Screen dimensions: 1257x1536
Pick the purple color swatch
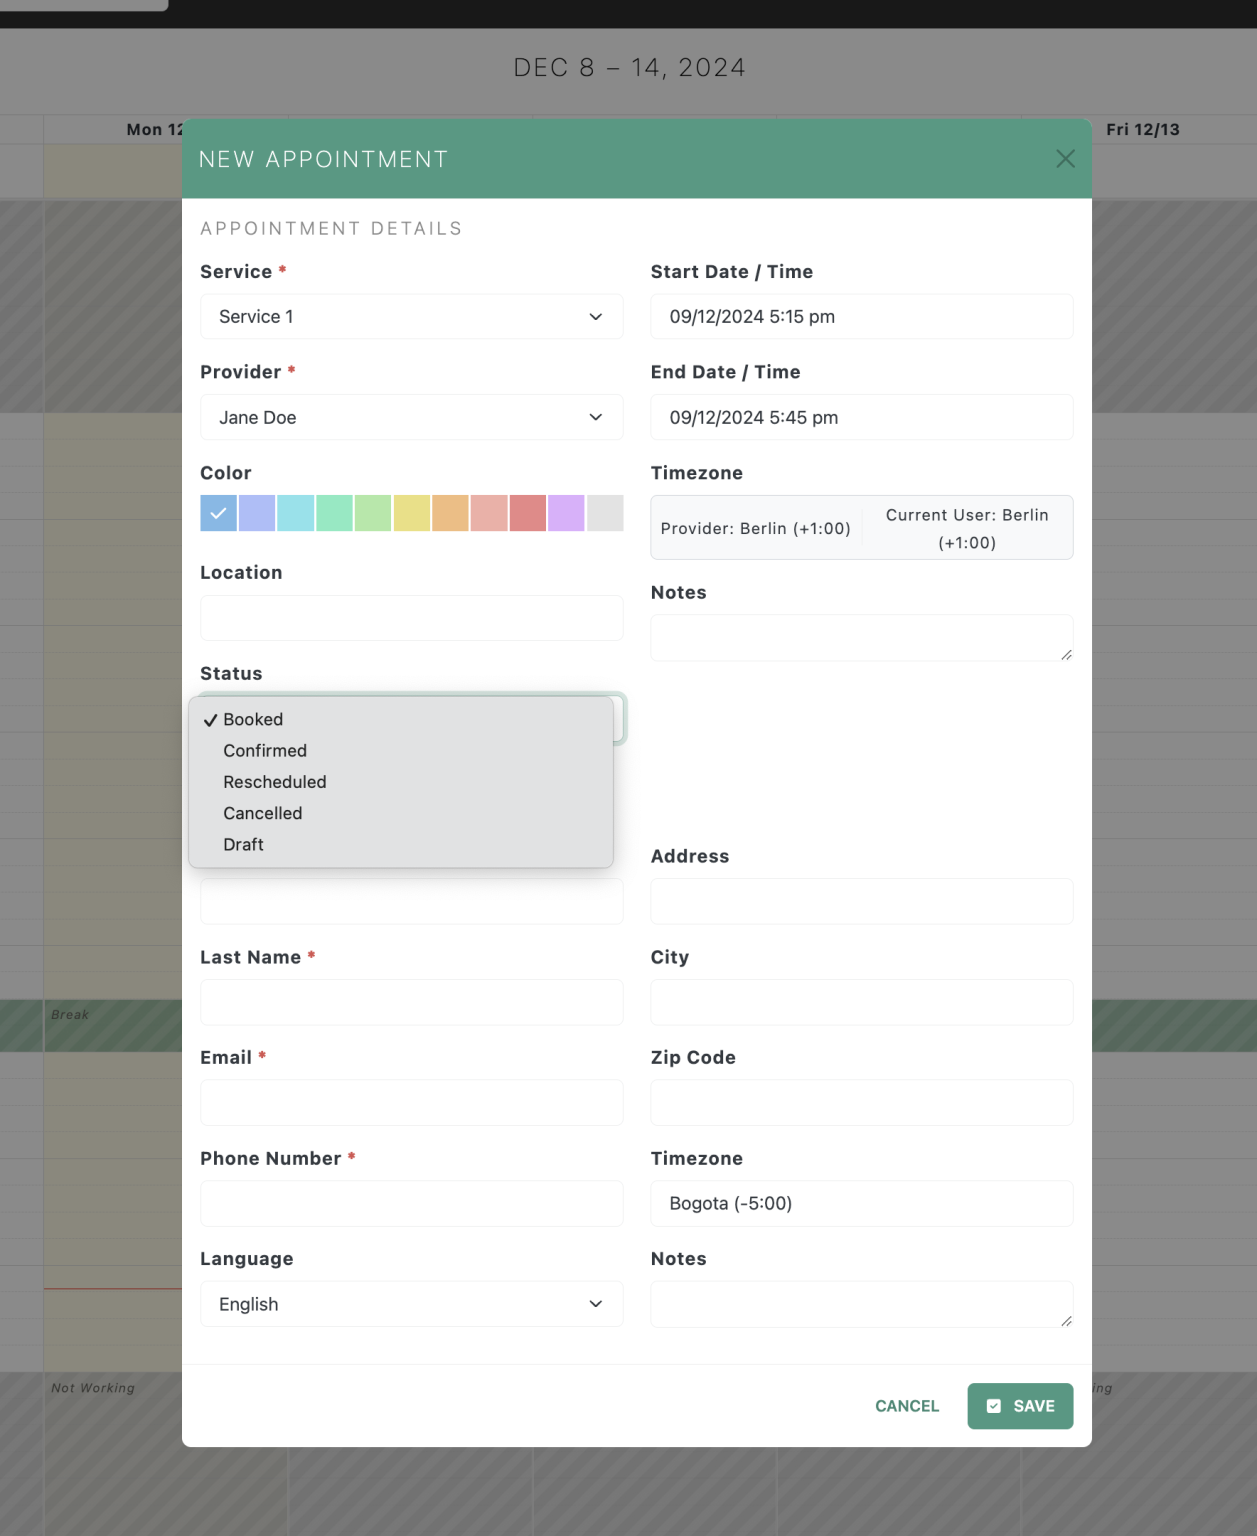click(x=566, y=512)
